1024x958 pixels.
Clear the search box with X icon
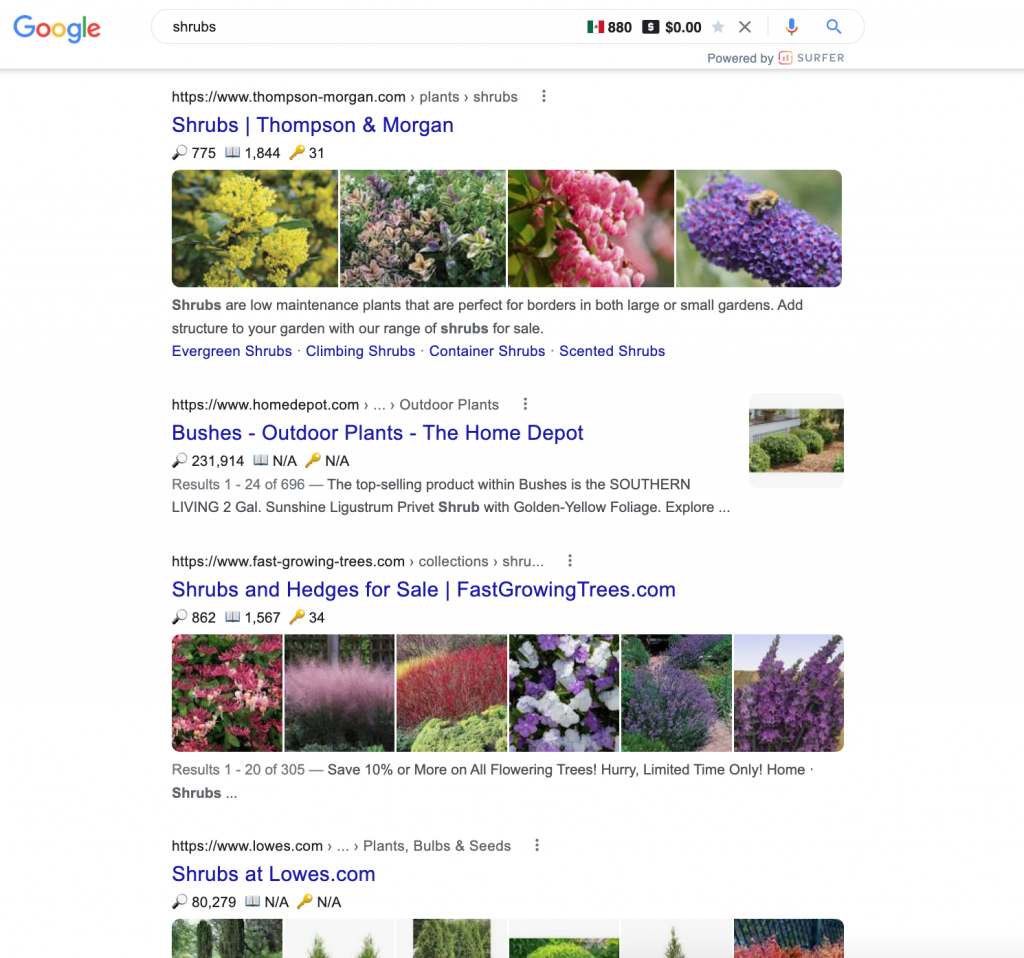(x=744, y=27)
